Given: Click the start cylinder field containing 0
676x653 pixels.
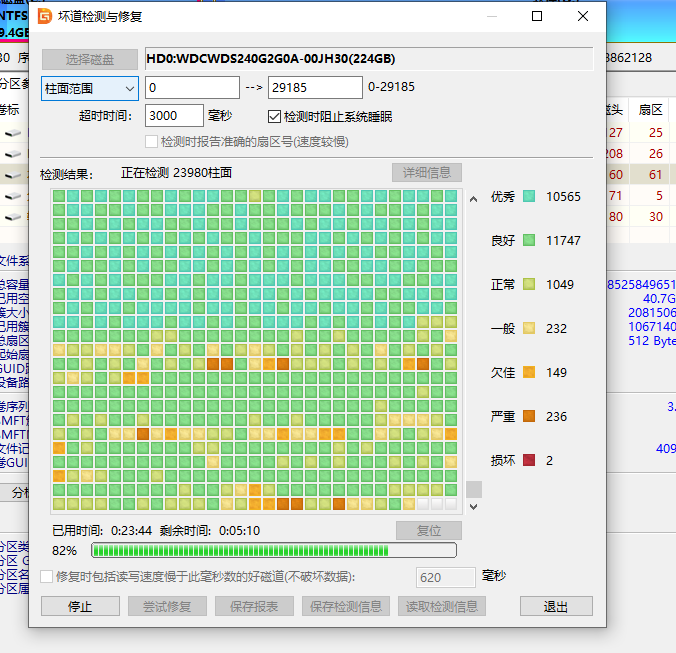Looking at the screenshot, I should pos(192,87).
